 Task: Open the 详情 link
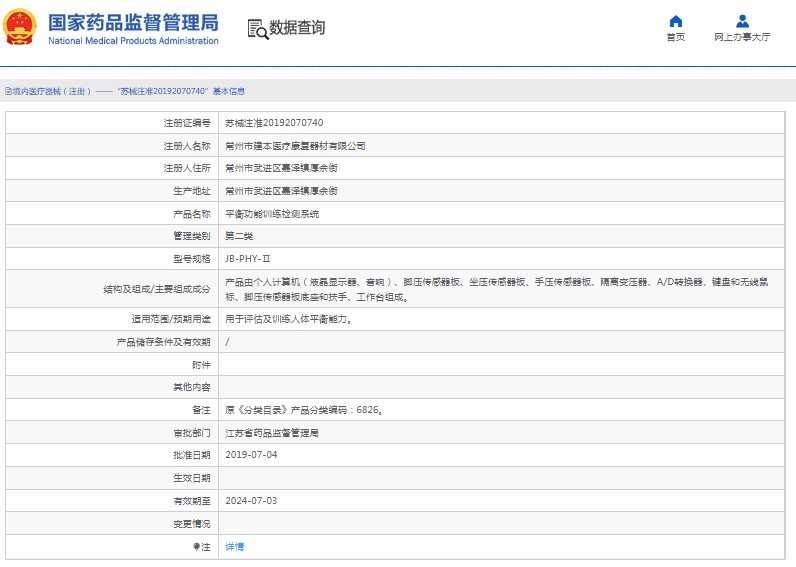(235, 547)
